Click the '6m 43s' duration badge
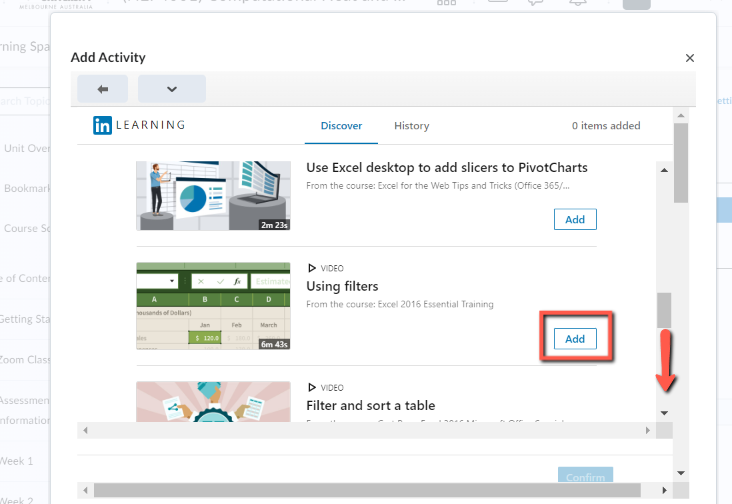This screenshot has height=504, width=732. coord(274,344)
